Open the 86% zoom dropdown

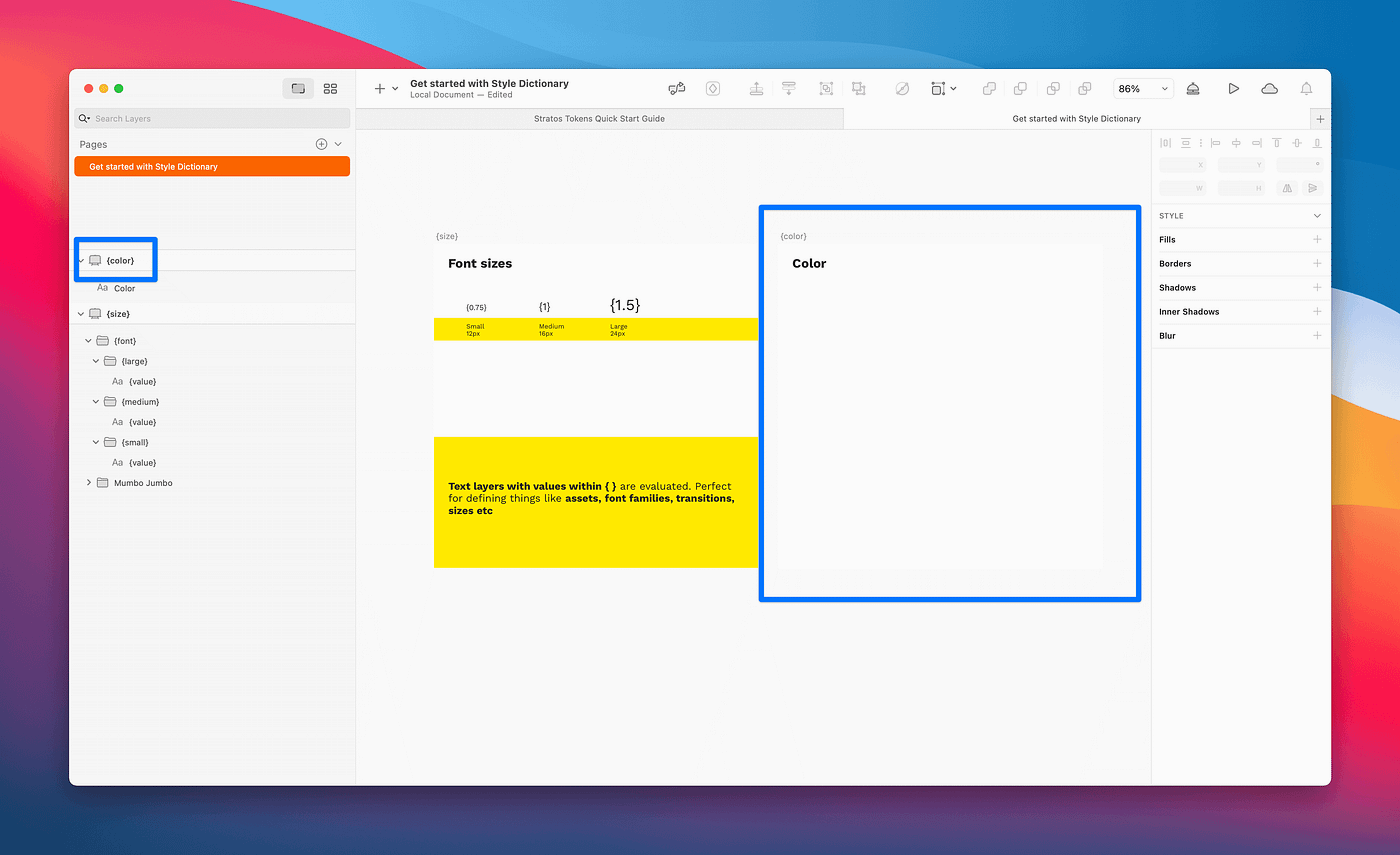pyautogui.click(x=1143, y=88)
